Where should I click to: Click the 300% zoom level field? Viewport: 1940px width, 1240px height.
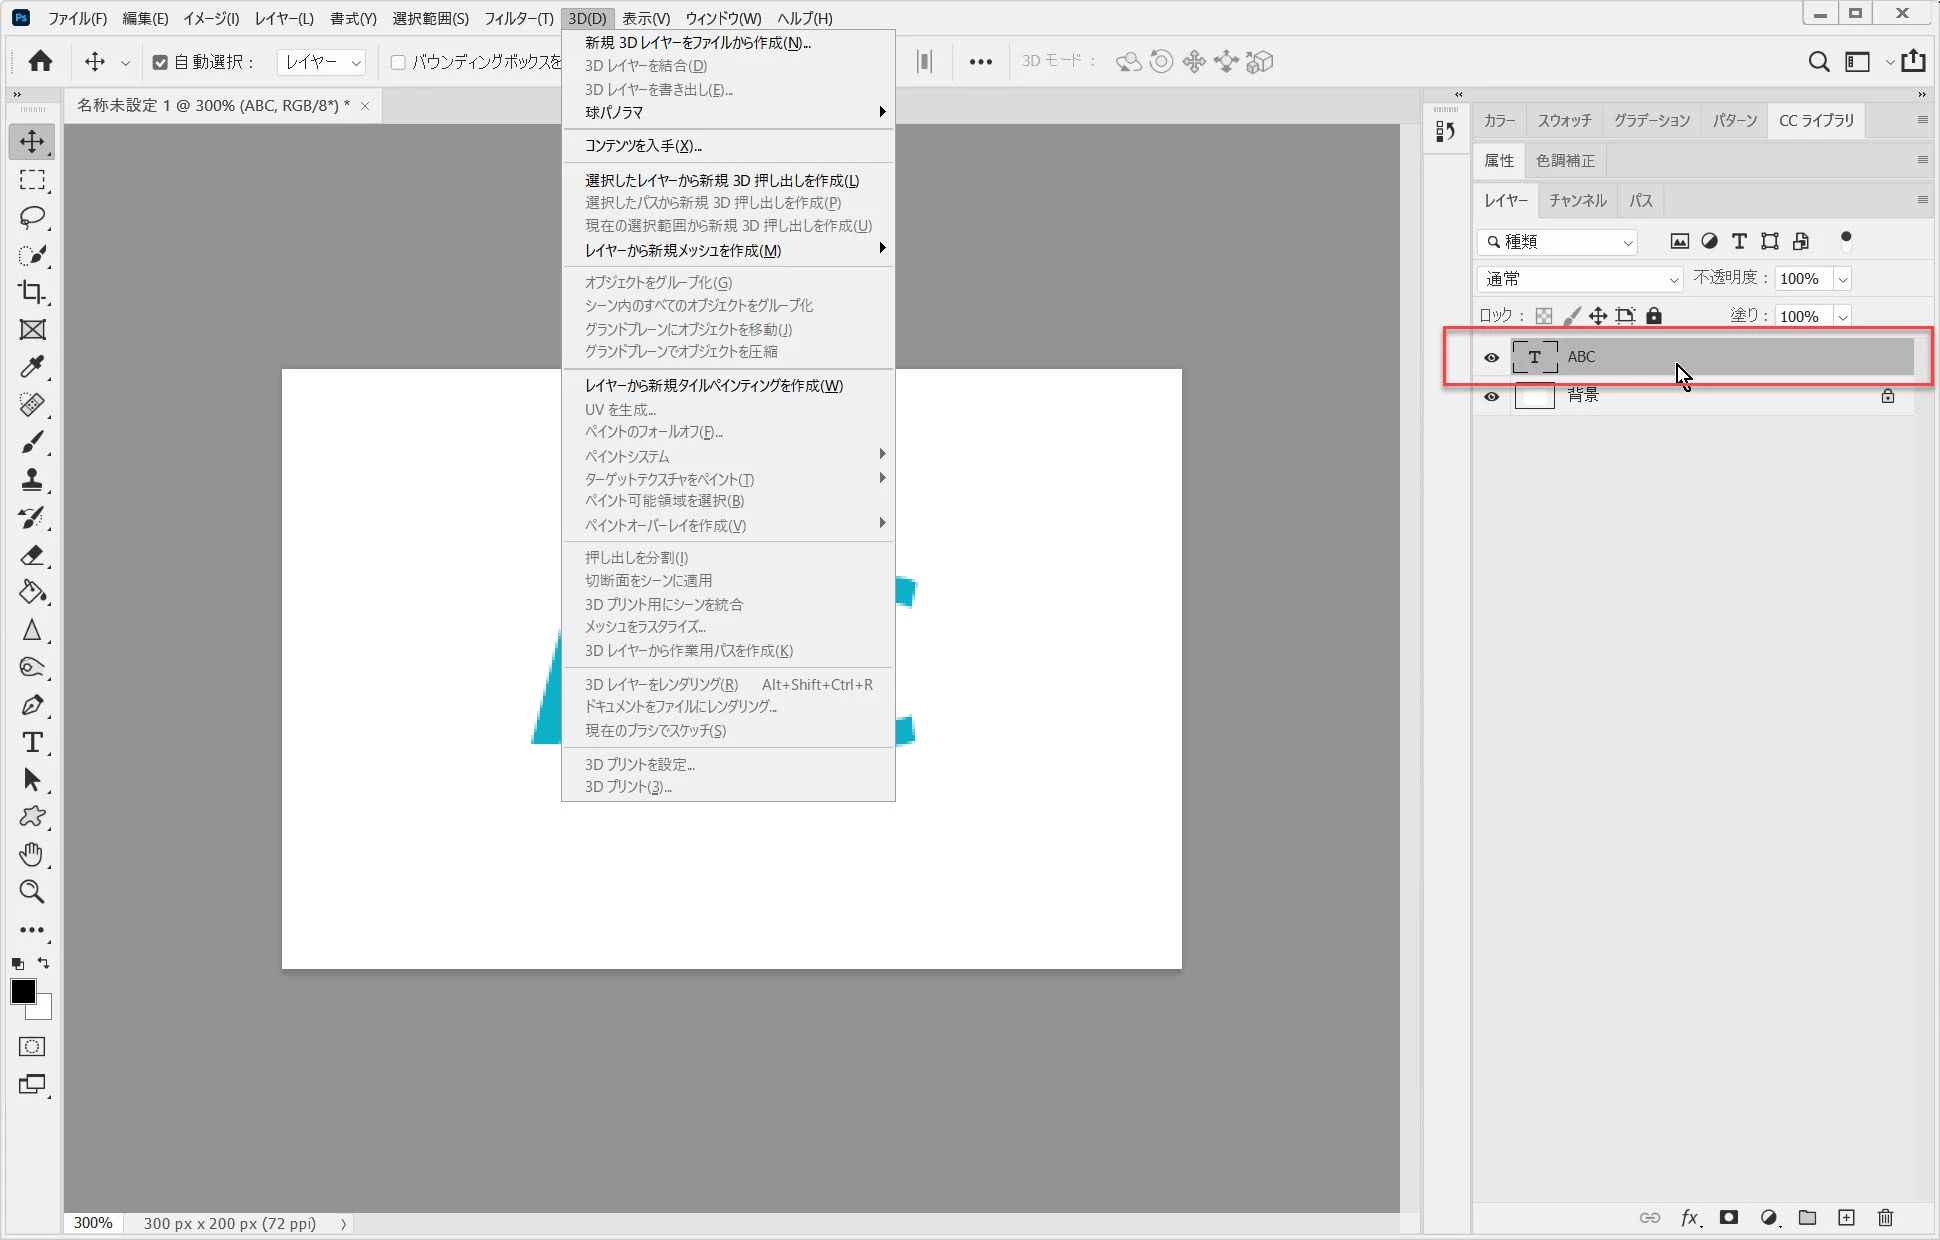click(93, 1223)
